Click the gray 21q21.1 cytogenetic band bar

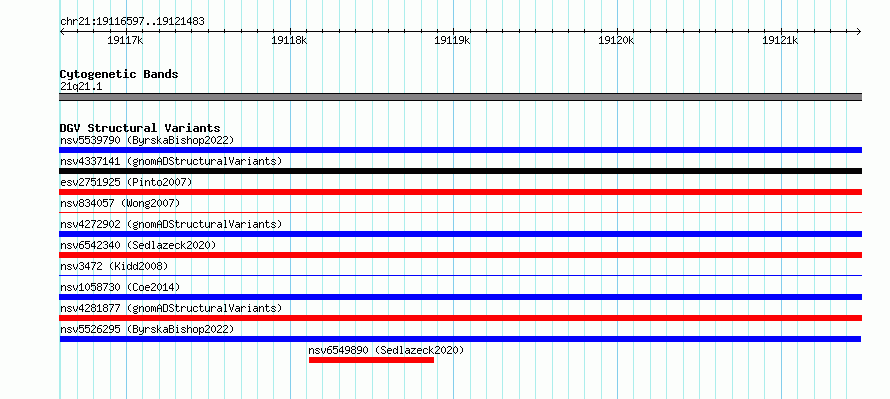point(460,97)
